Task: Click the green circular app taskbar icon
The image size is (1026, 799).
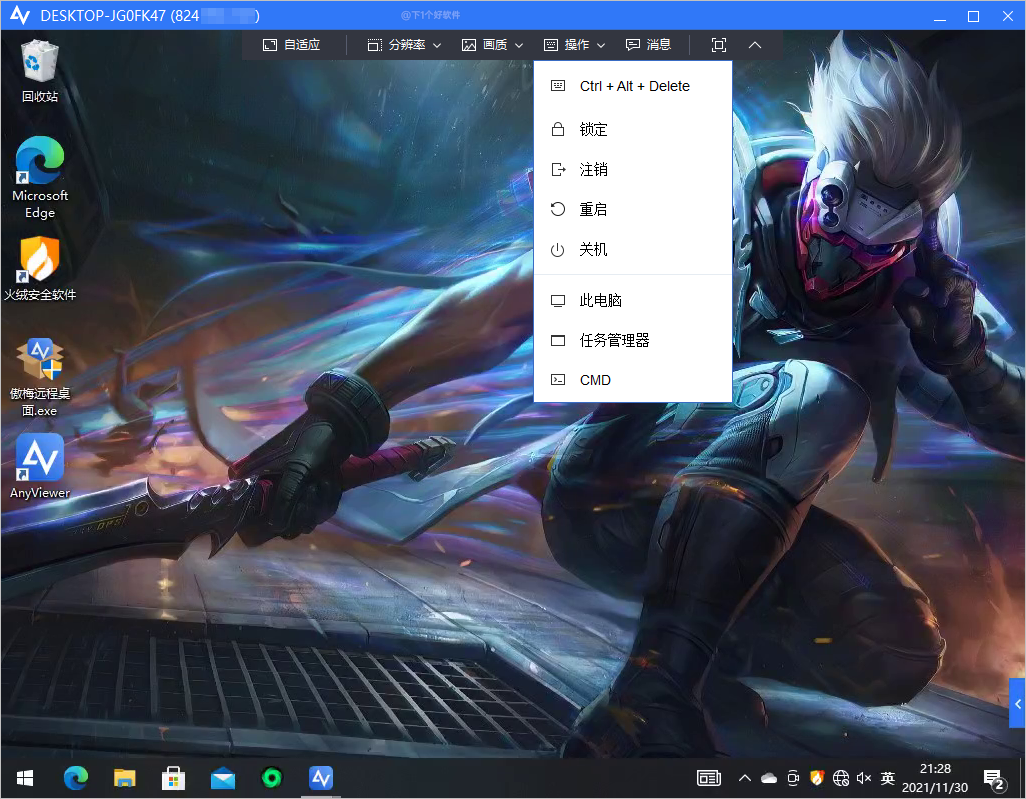Action: click(272, 778)
